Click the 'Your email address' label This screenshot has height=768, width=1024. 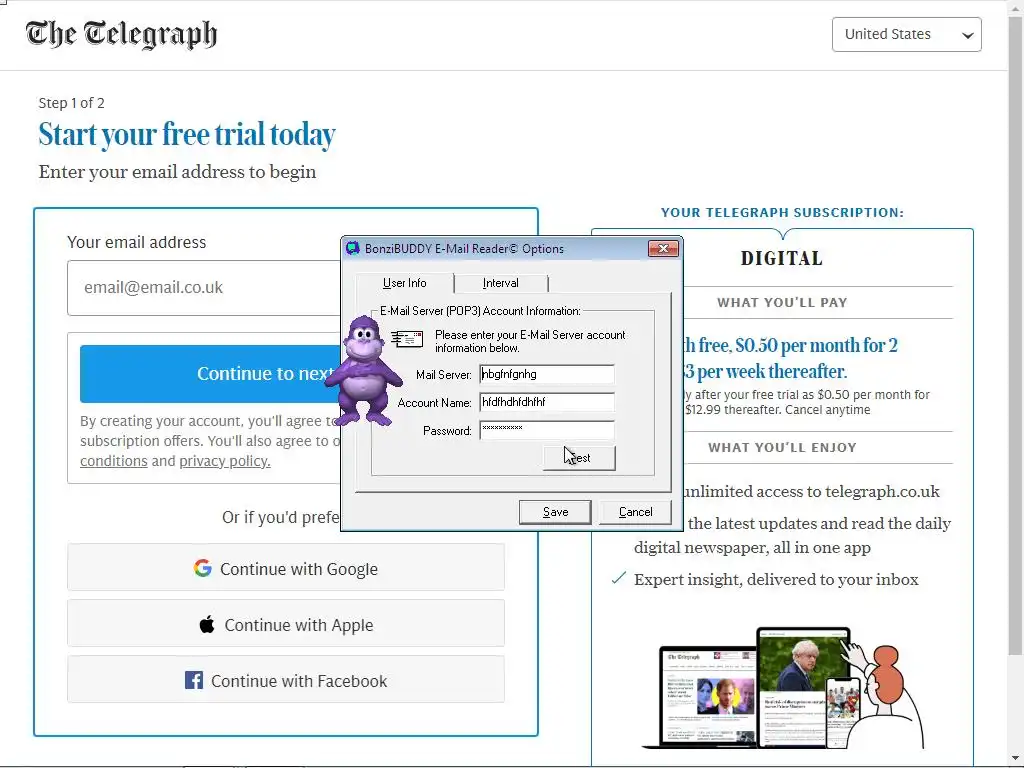(136, 242)
